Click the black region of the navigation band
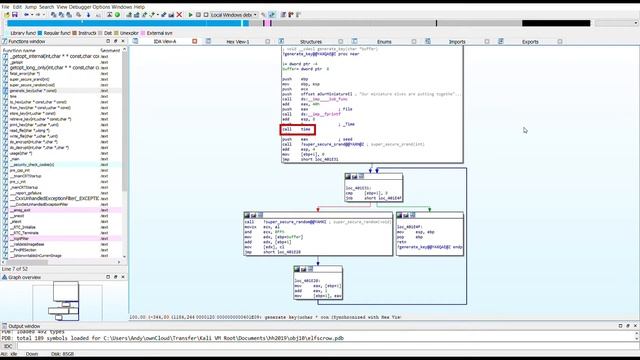Screen dimensions: 640x360 tap(556, 23)
